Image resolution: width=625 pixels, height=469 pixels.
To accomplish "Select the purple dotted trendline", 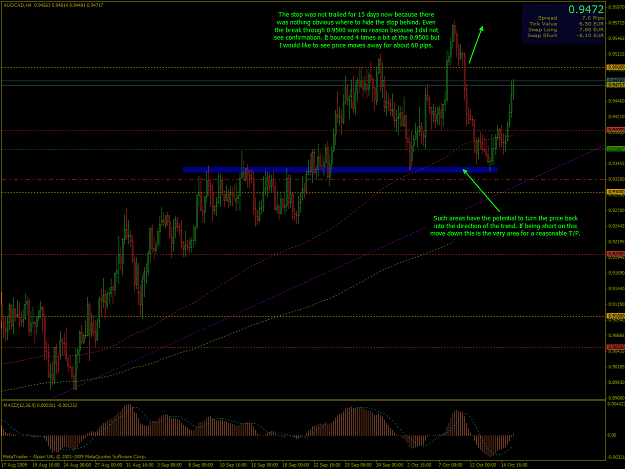I will [x=327, y=273].
